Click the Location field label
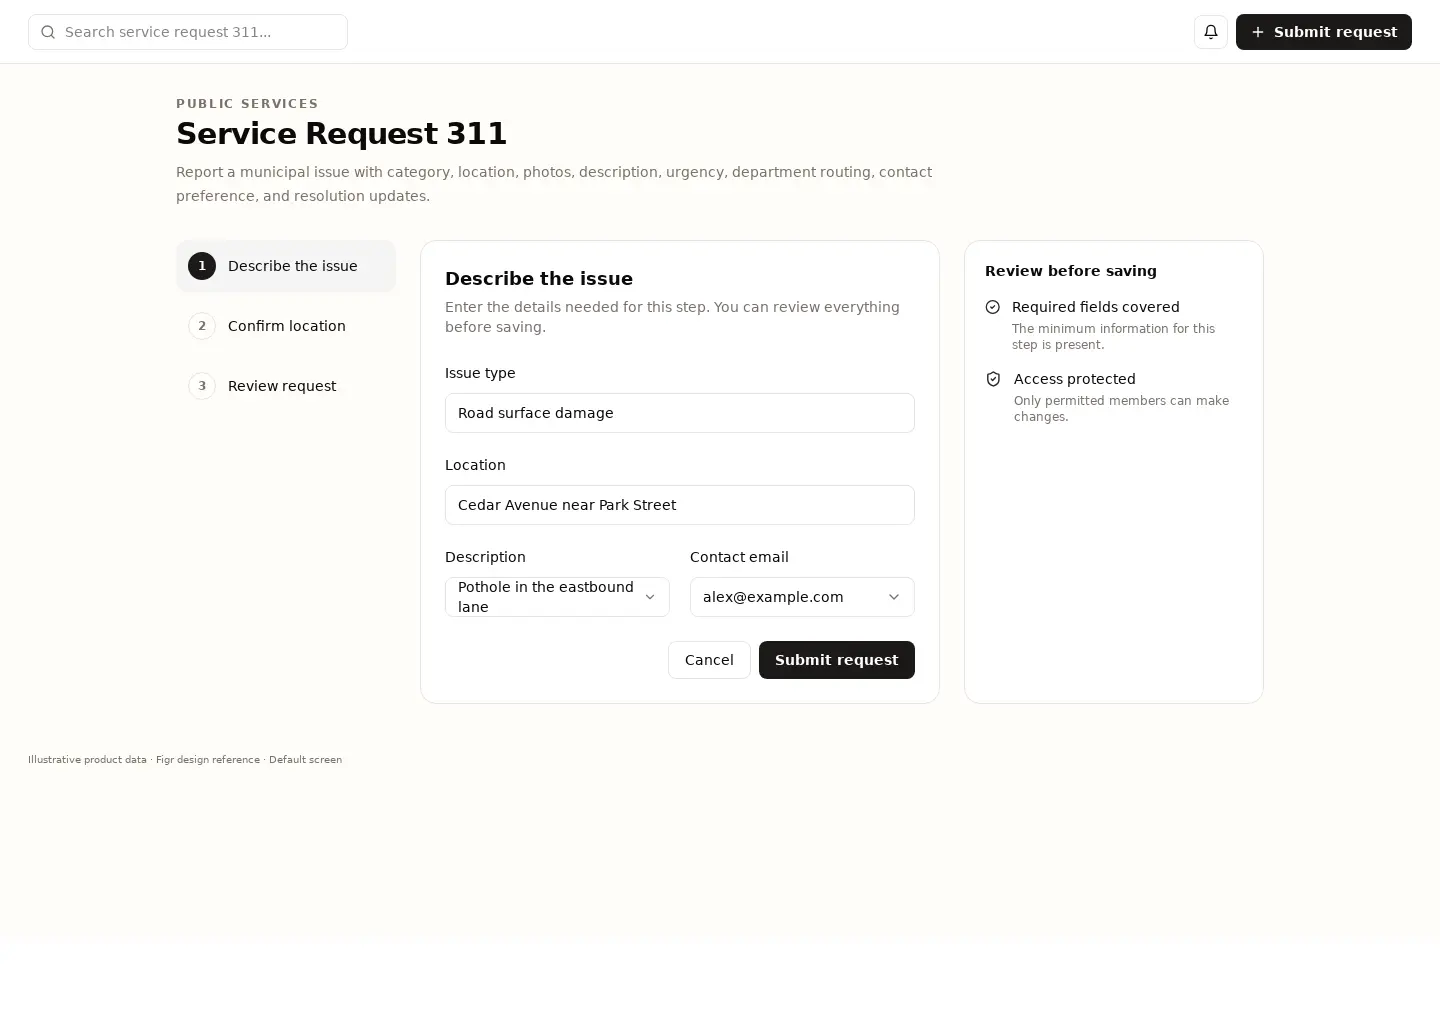 pos(475,465)
